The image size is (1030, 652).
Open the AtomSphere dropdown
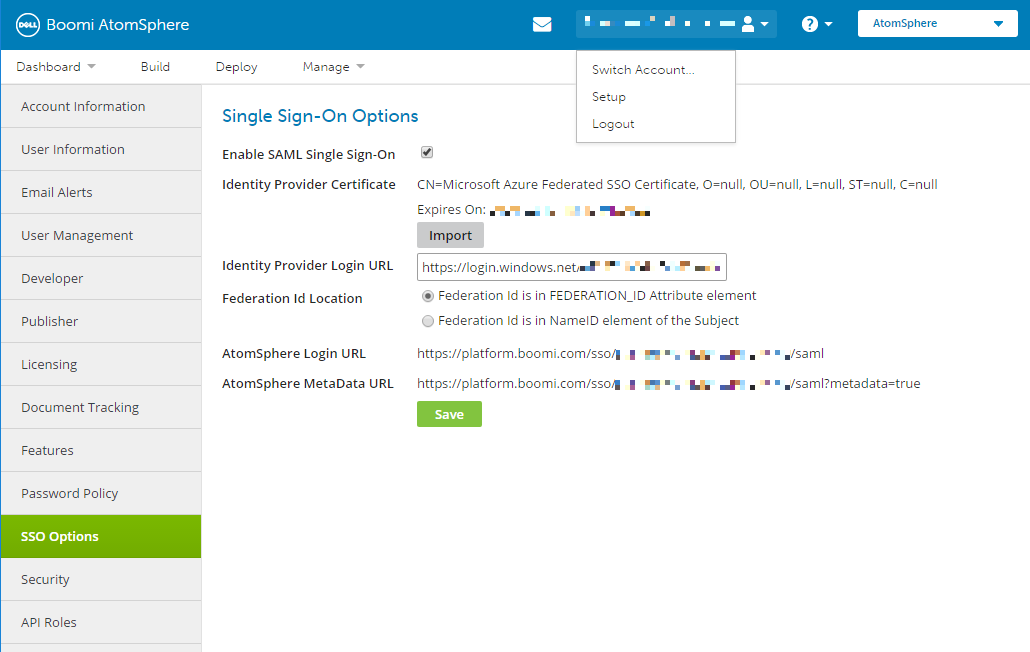pos(936,22)
